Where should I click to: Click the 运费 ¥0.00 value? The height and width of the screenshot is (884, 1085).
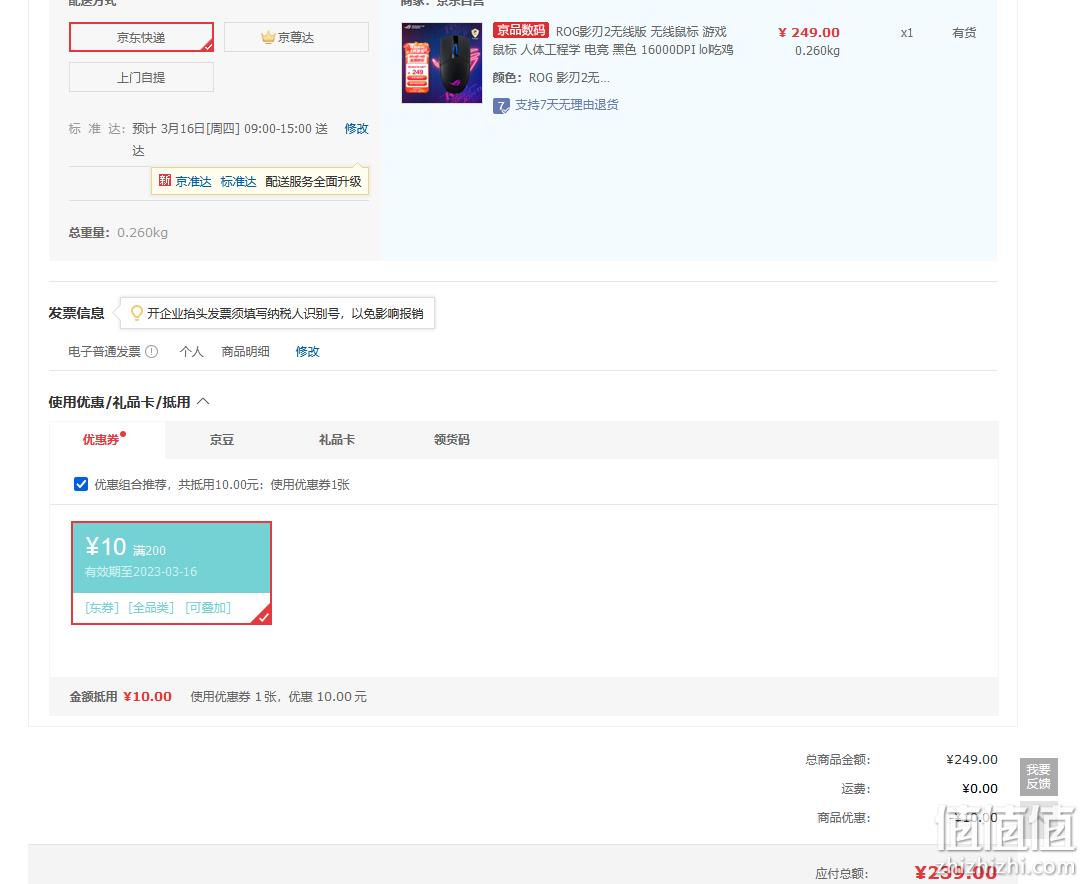980,789
